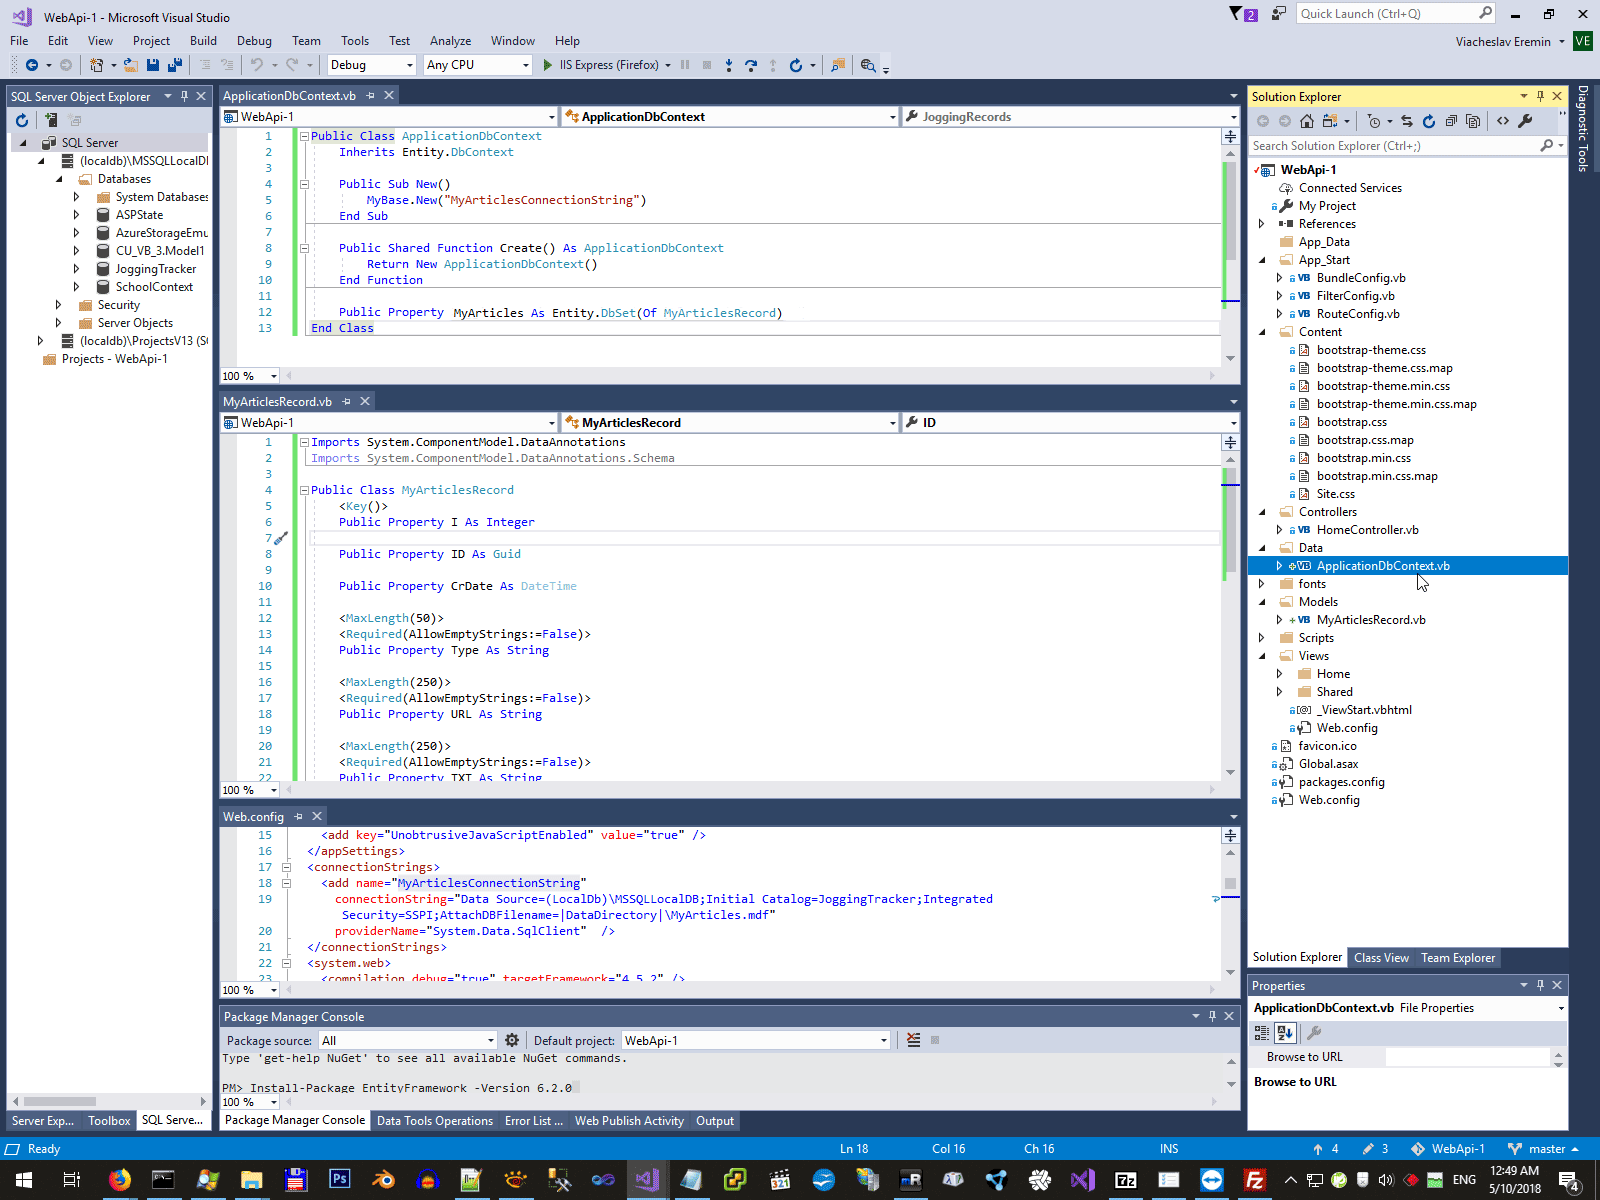
Task: Clear the Package Manager Console
Action: 913,1040
